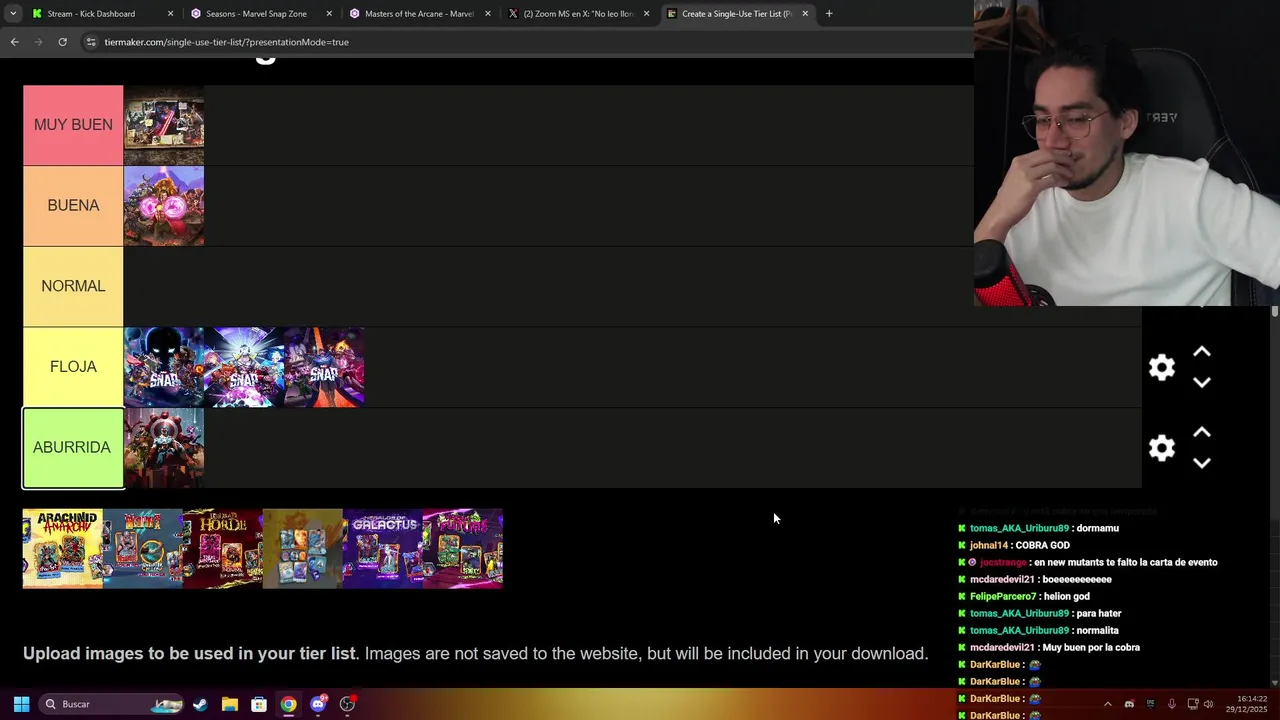Click chat username FelipeParcero7

1003,597
